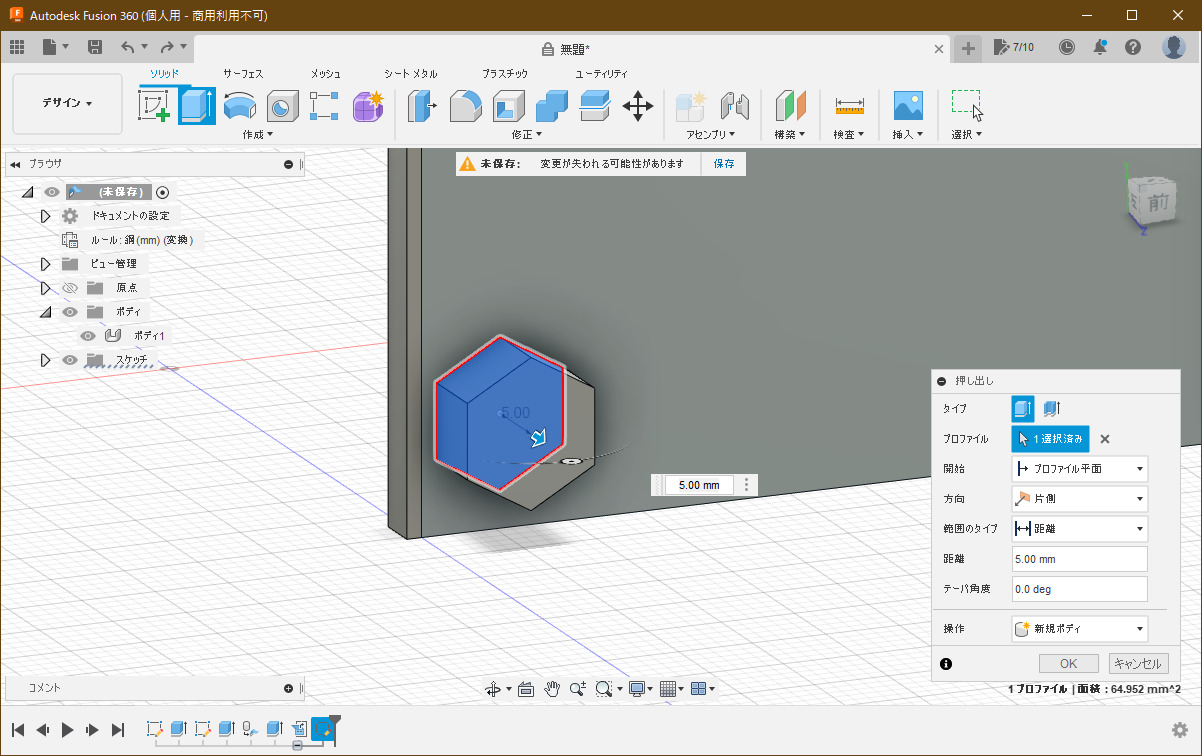Image resolution: width=1202 pixels, height=756 pixels.
Task: Click the Cancel button in Extrude dialog
Action: [1138, 664]
